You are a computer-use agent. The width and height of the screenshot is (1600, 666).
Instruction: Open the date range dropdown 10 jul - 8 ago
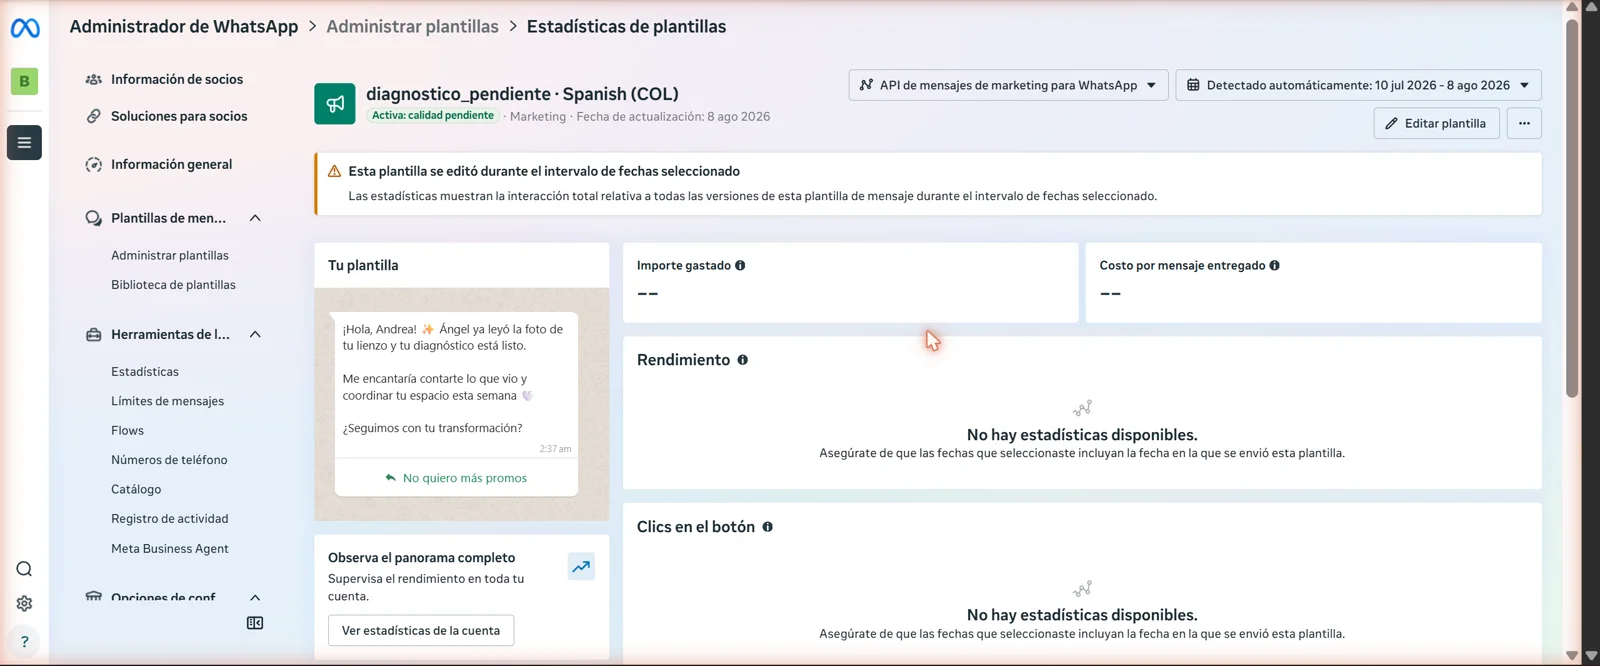(1358, 85)
